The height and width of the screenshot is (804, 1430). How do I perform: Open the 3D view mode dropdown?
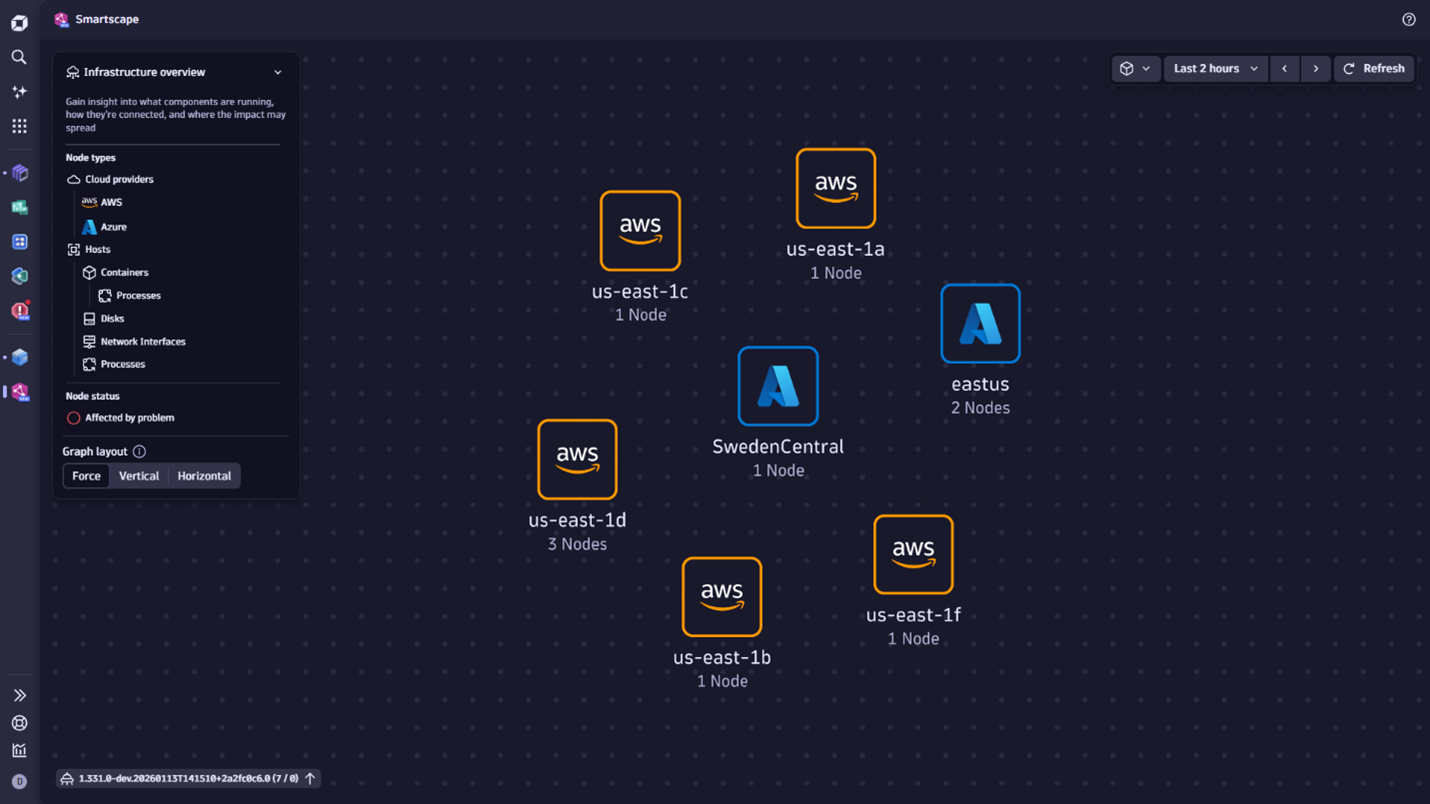point(1136,68)
